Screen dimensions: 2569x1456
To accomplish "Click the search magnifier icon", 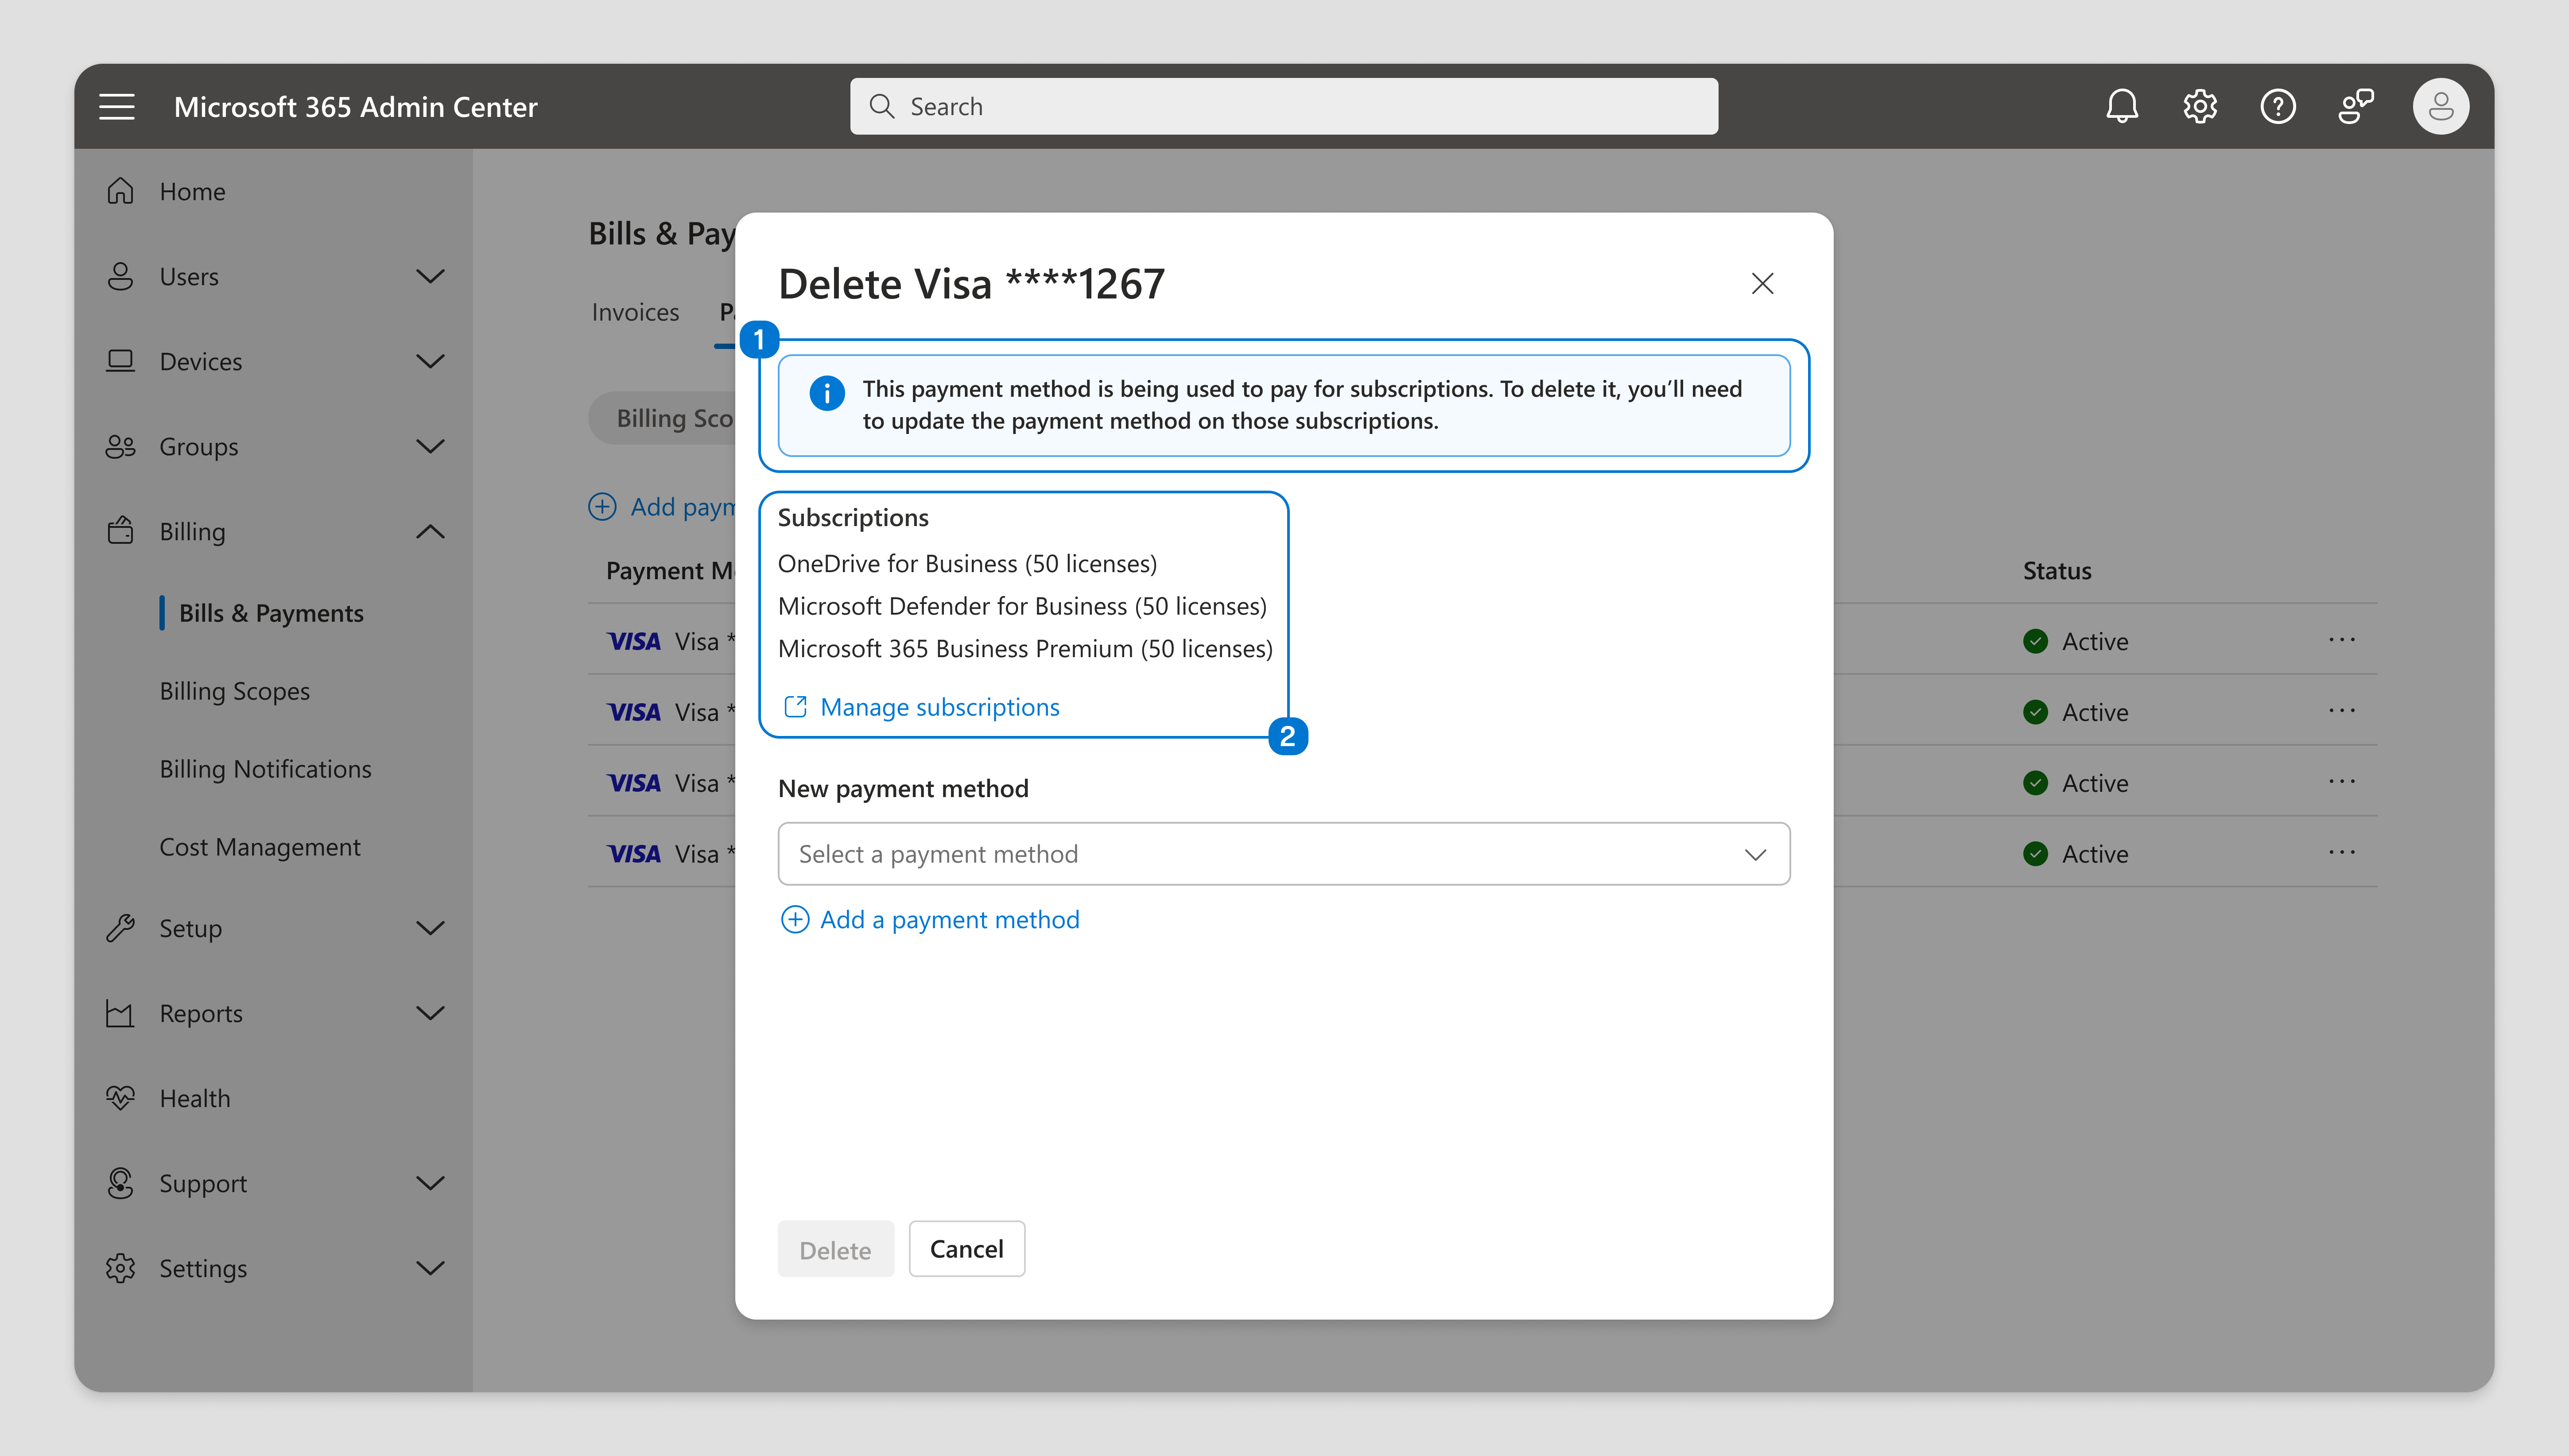I will click(881, 106).
